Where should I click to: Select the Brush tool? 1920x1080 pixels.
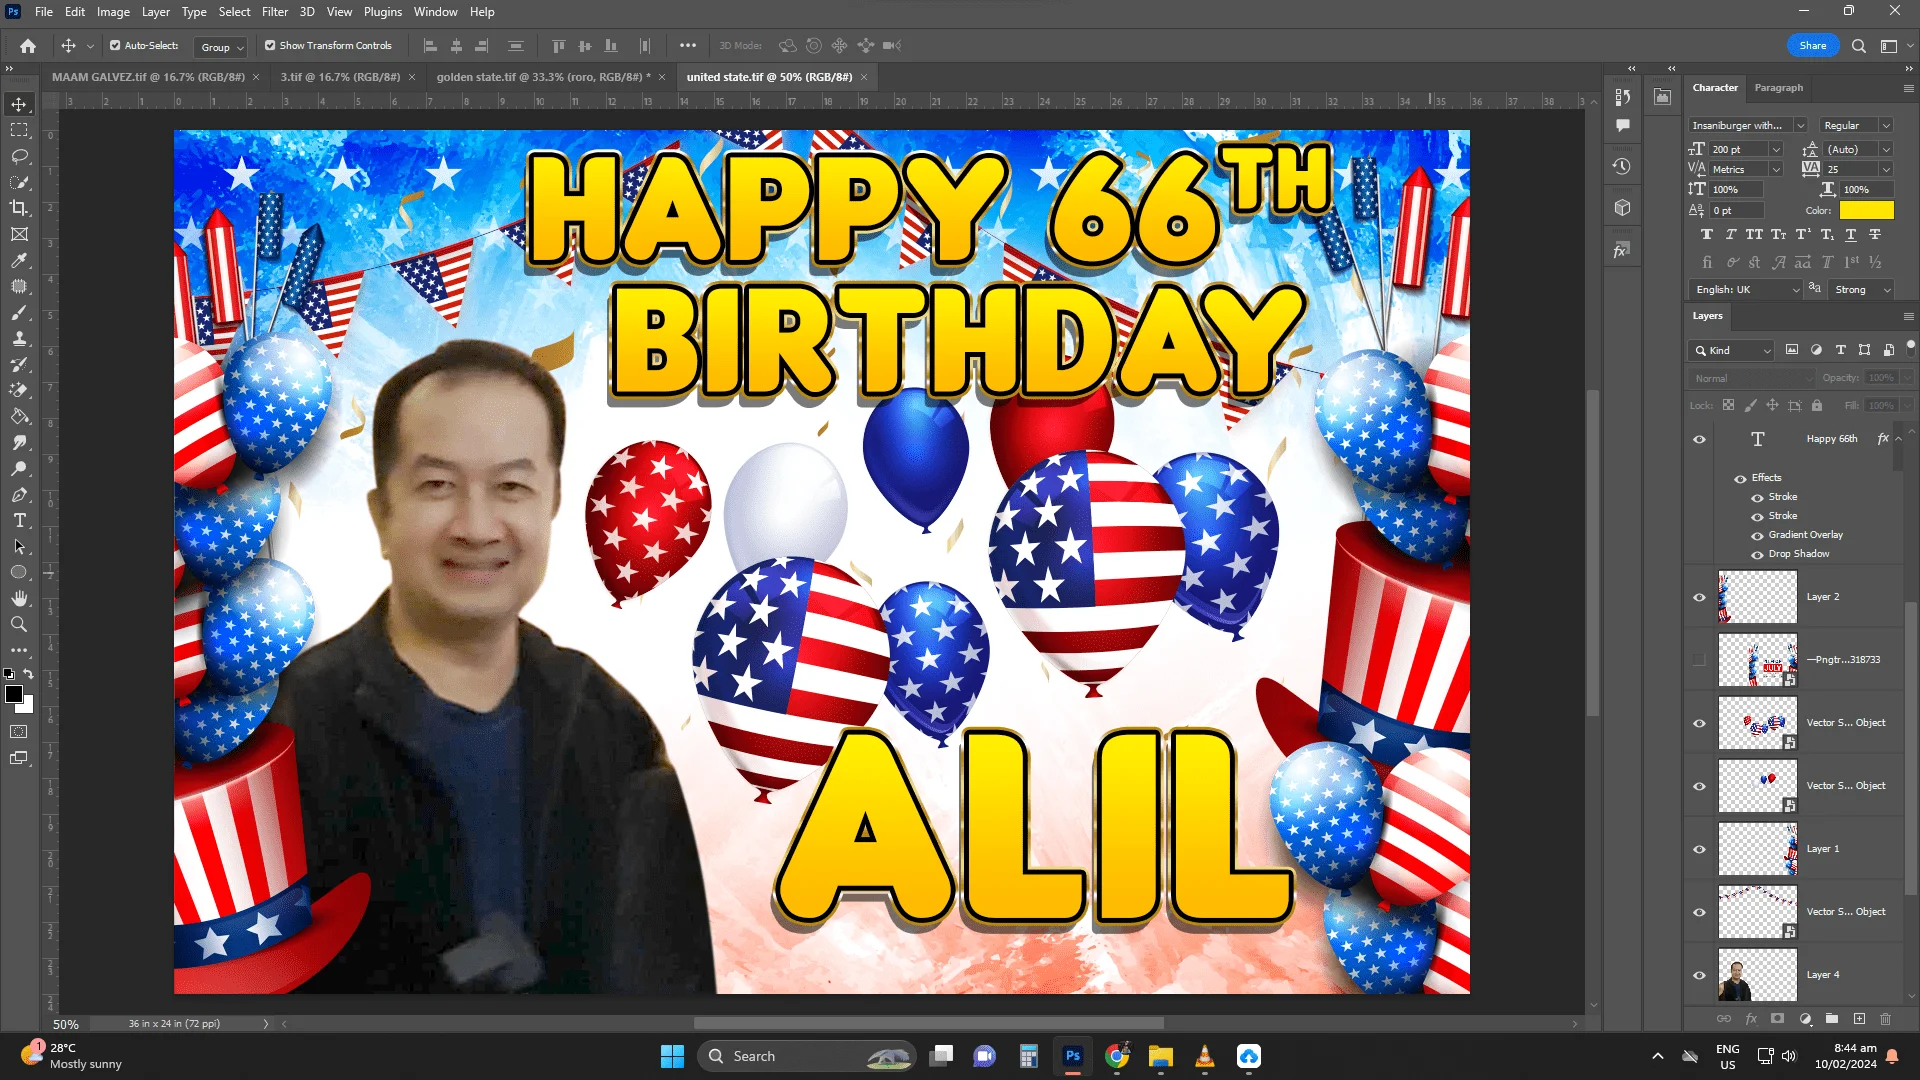coord(19,313)
